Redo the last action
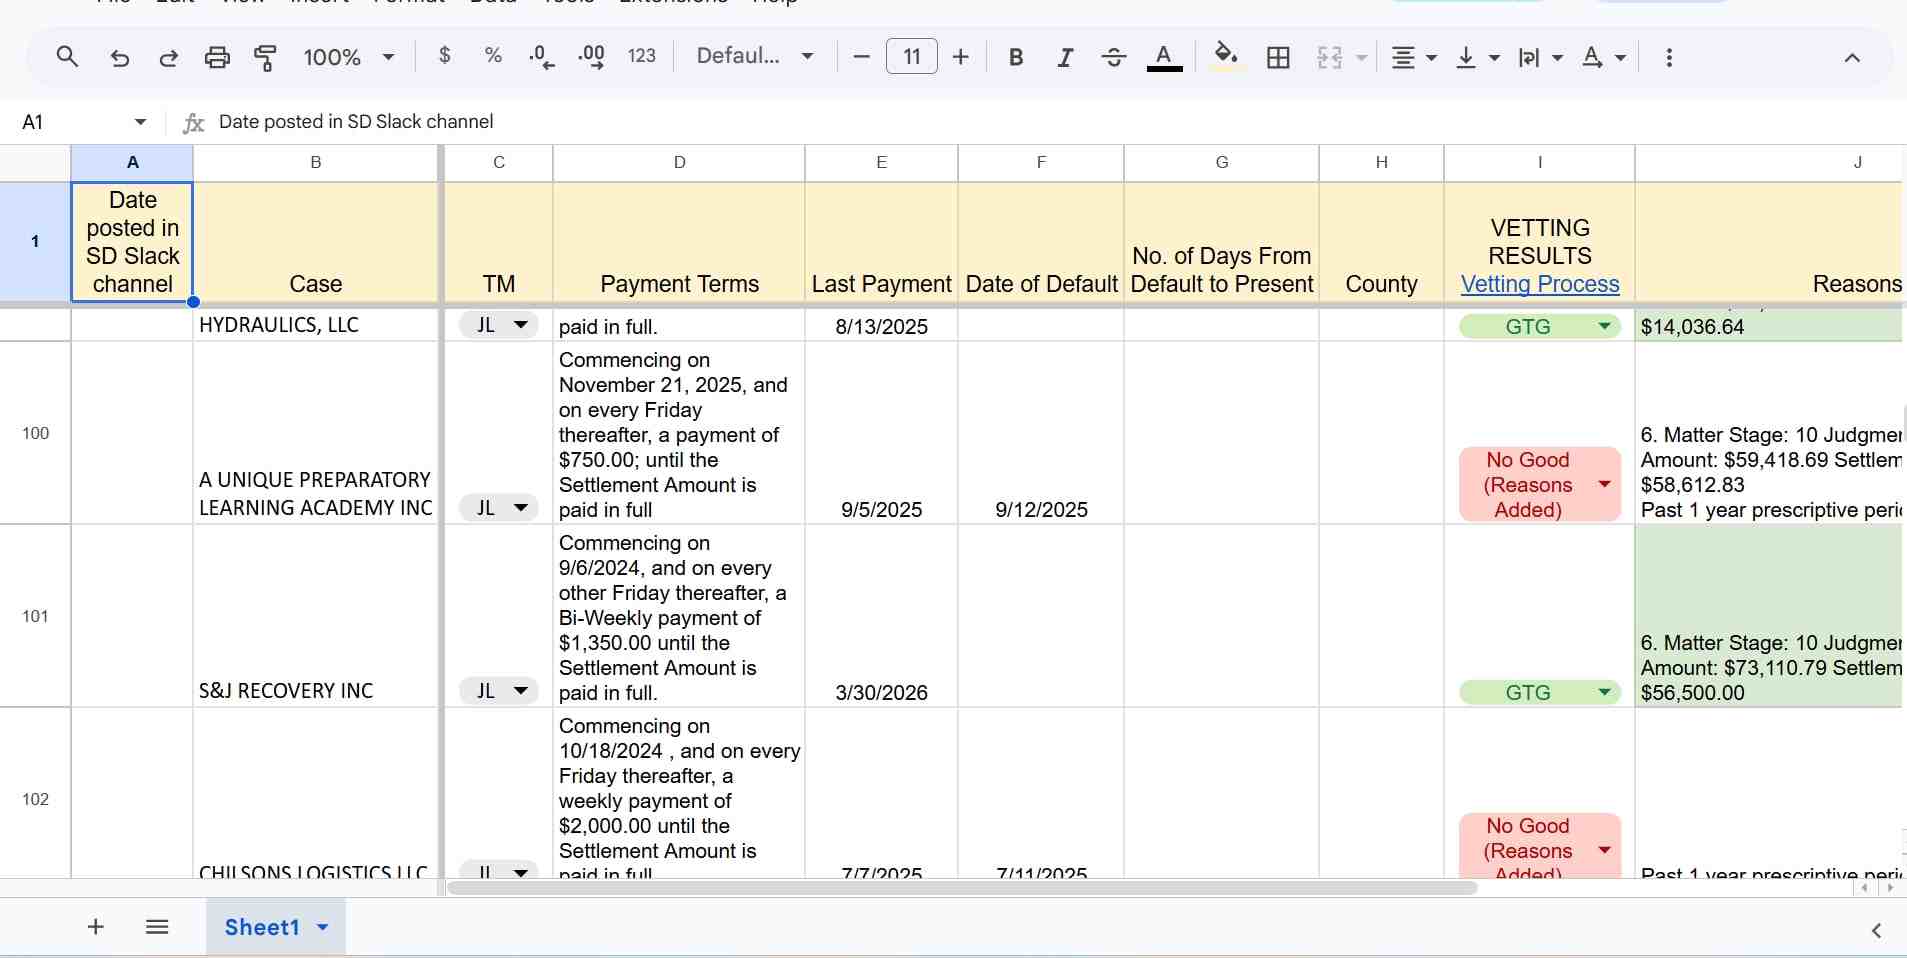The image size is (1907, 958). pyautogui.click(x=168, y=58)
